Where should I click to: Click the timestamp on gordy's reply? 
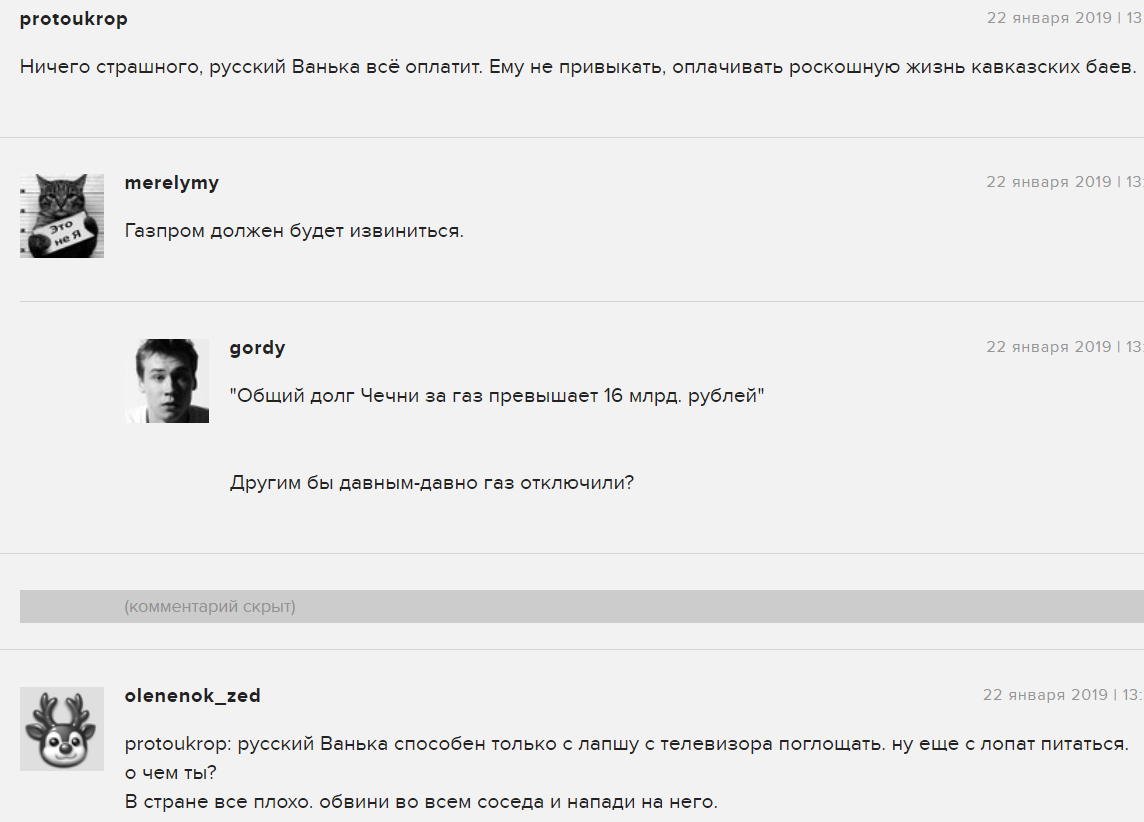[1064, 346]
